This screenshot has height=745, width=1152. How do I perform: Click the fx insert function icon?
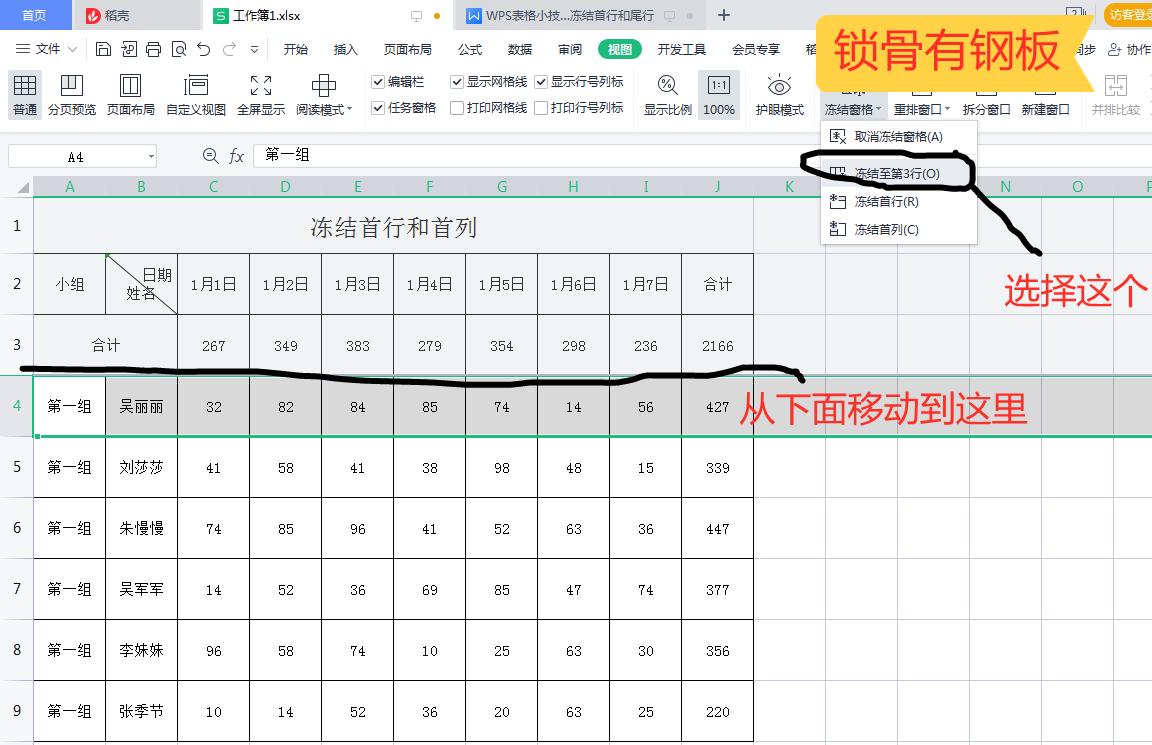237,156
